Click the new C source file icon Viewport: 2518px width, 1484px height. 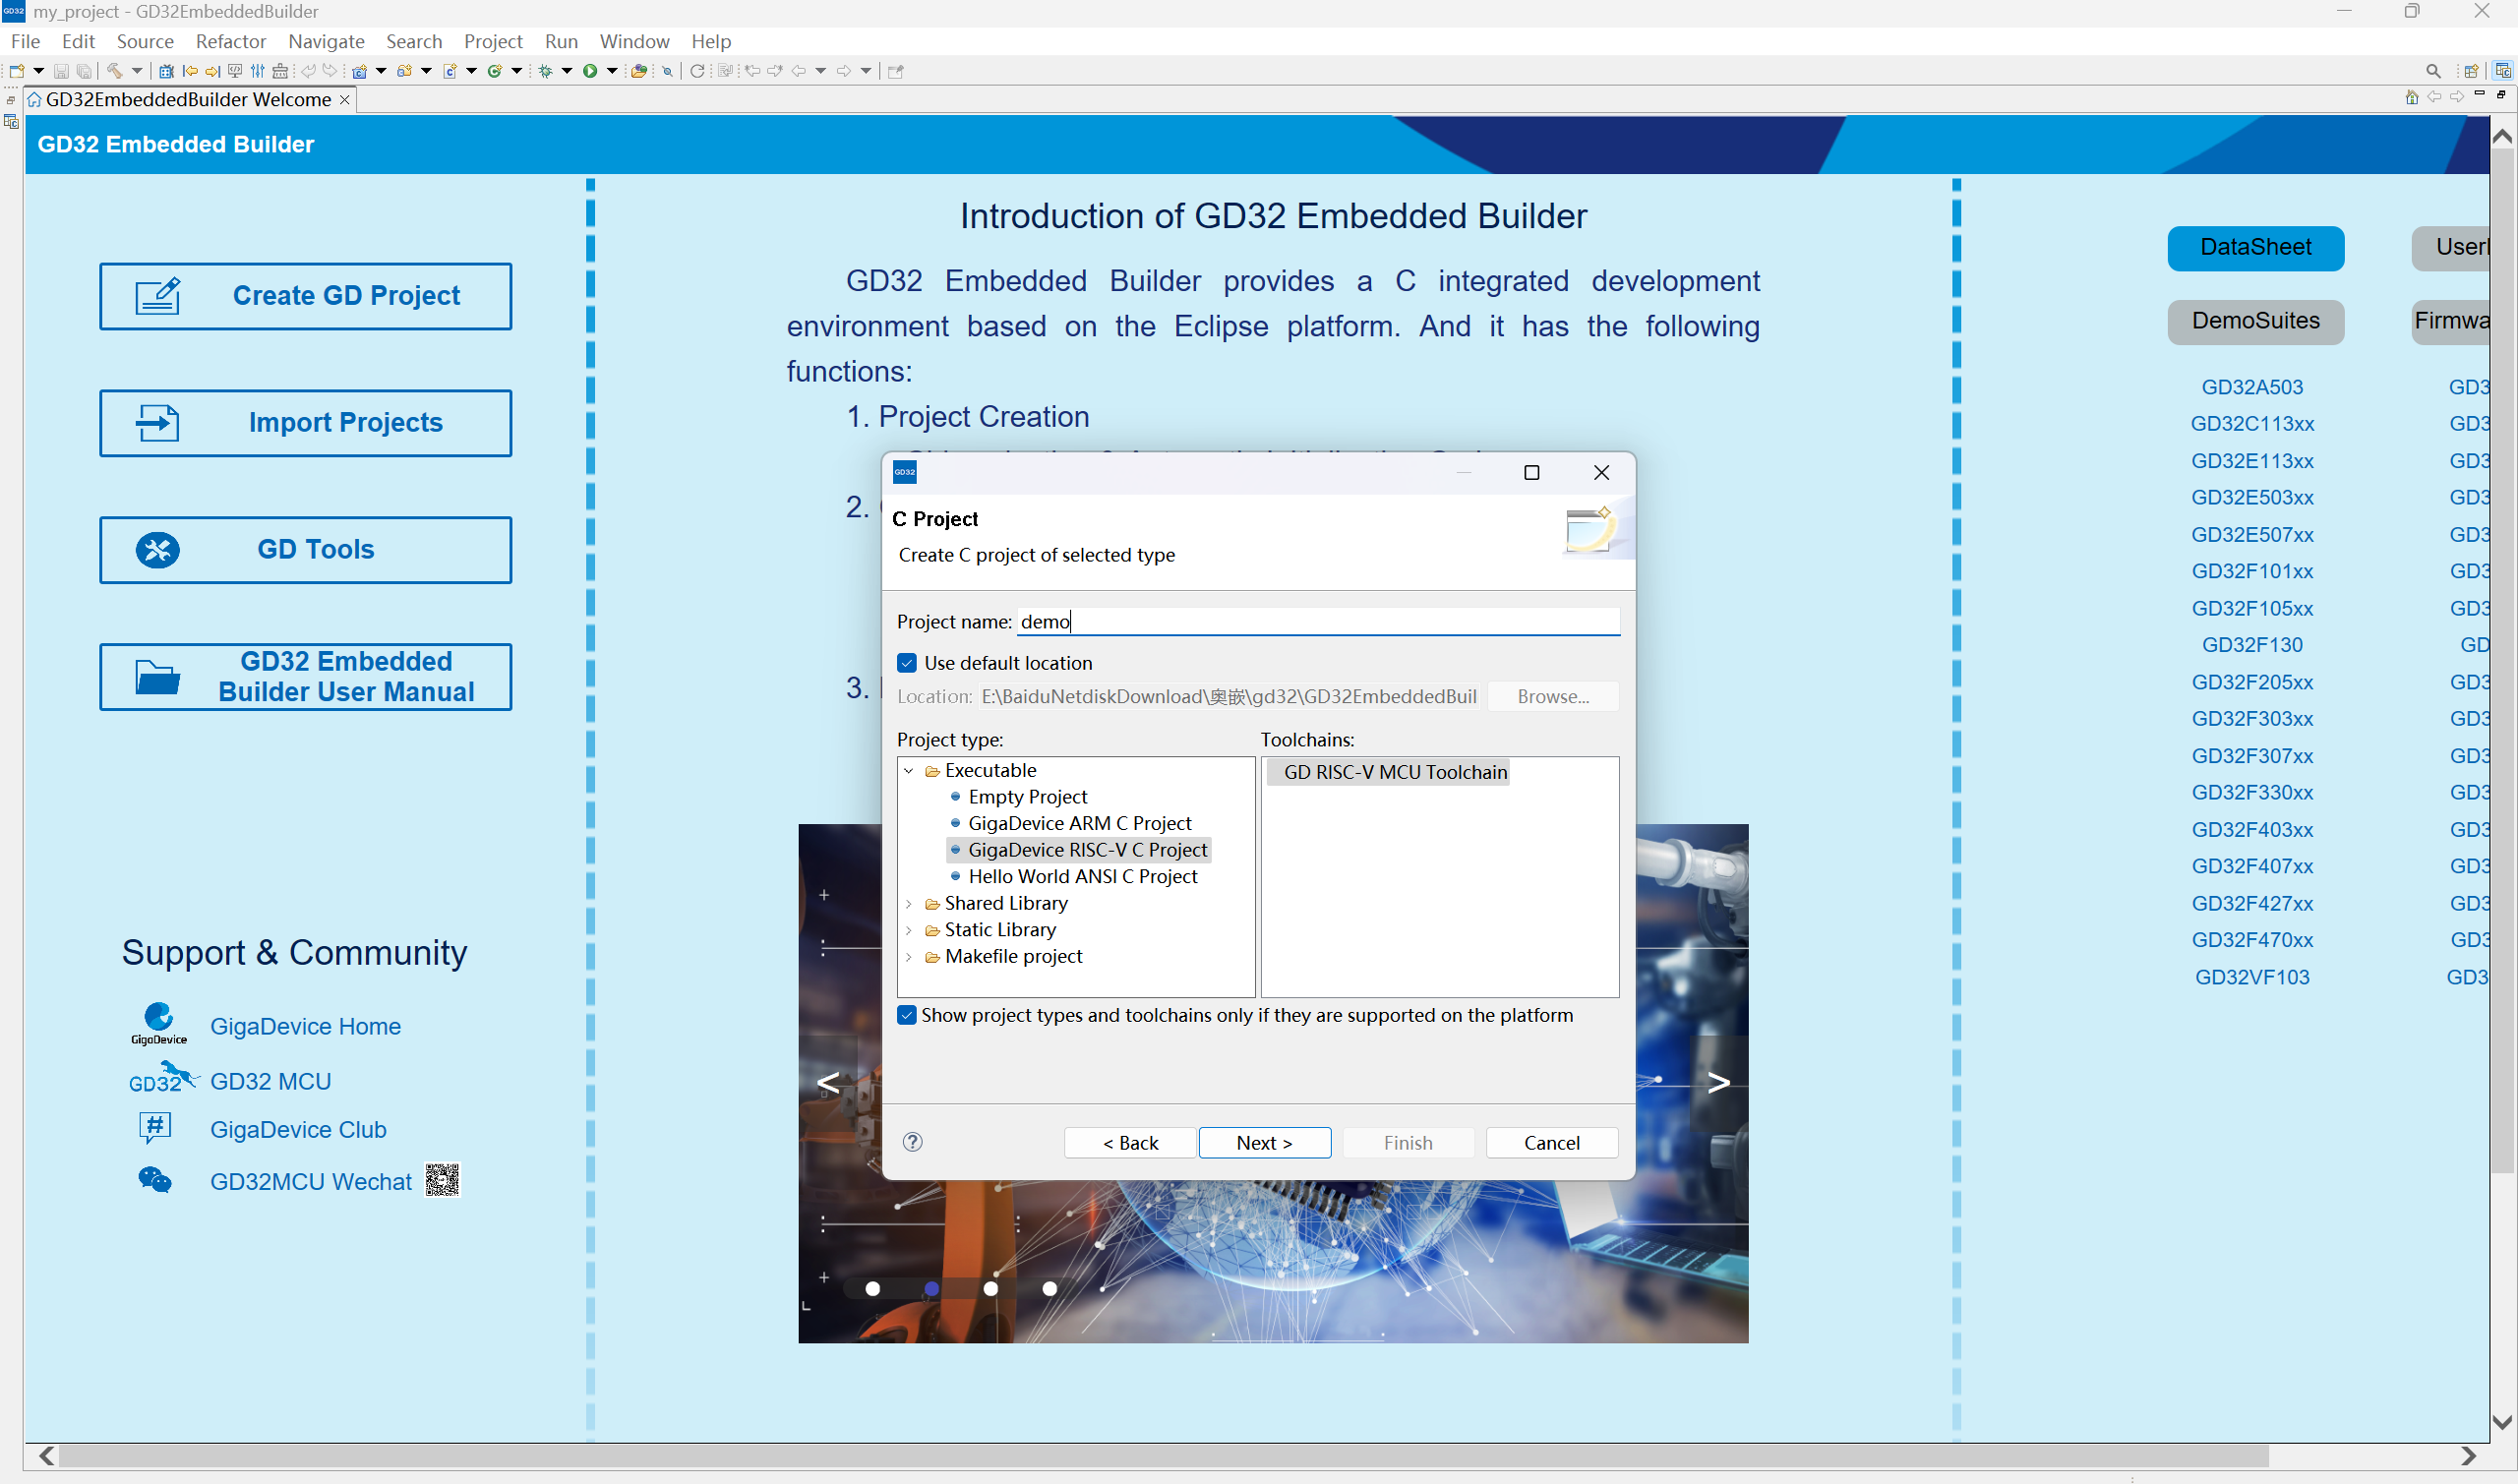[x=450, y=71]
